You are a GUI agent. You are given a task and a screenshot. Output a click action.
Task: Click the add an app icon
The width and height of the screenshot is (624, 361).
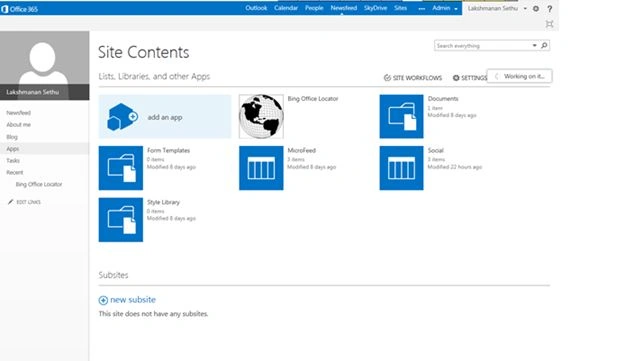[122, 117]
